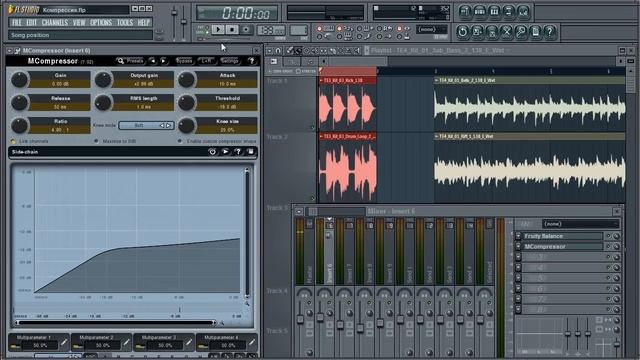
Task: Click the MCompressor presets magnifier button
Action: click(x=130, y=61)
